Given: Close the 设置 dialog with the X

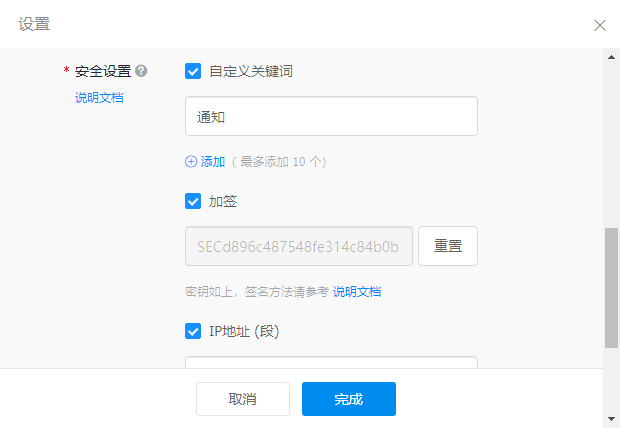Looking at the screenshot, I should tap(600, 25).
